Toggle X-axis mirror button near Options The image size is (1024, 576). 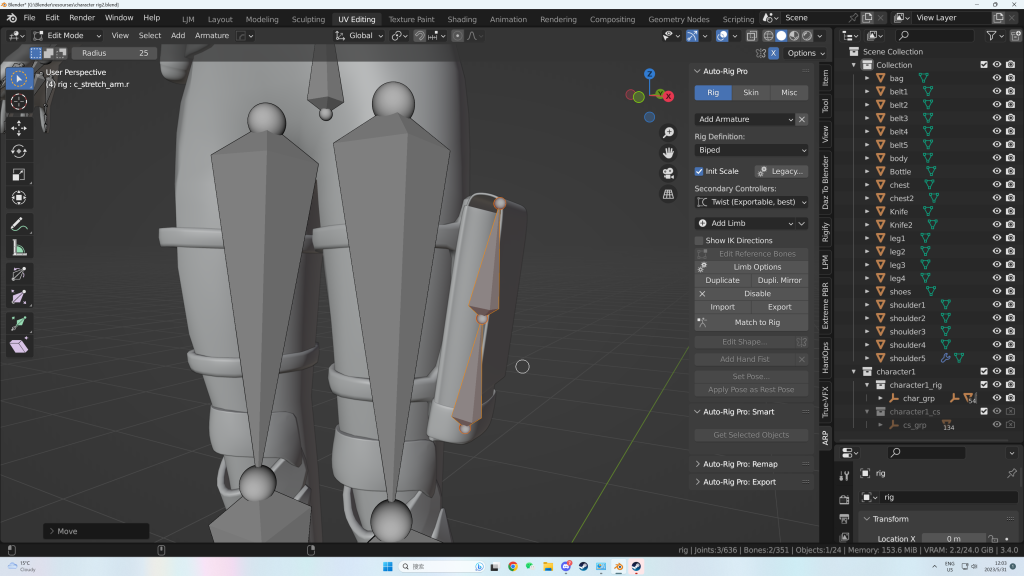pyautogui.click(x=773, y=53)
